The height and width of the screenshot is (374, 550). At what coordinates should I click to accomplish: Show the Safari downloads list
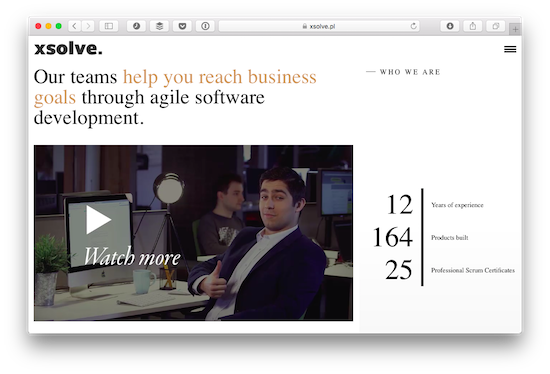(450, 26)
